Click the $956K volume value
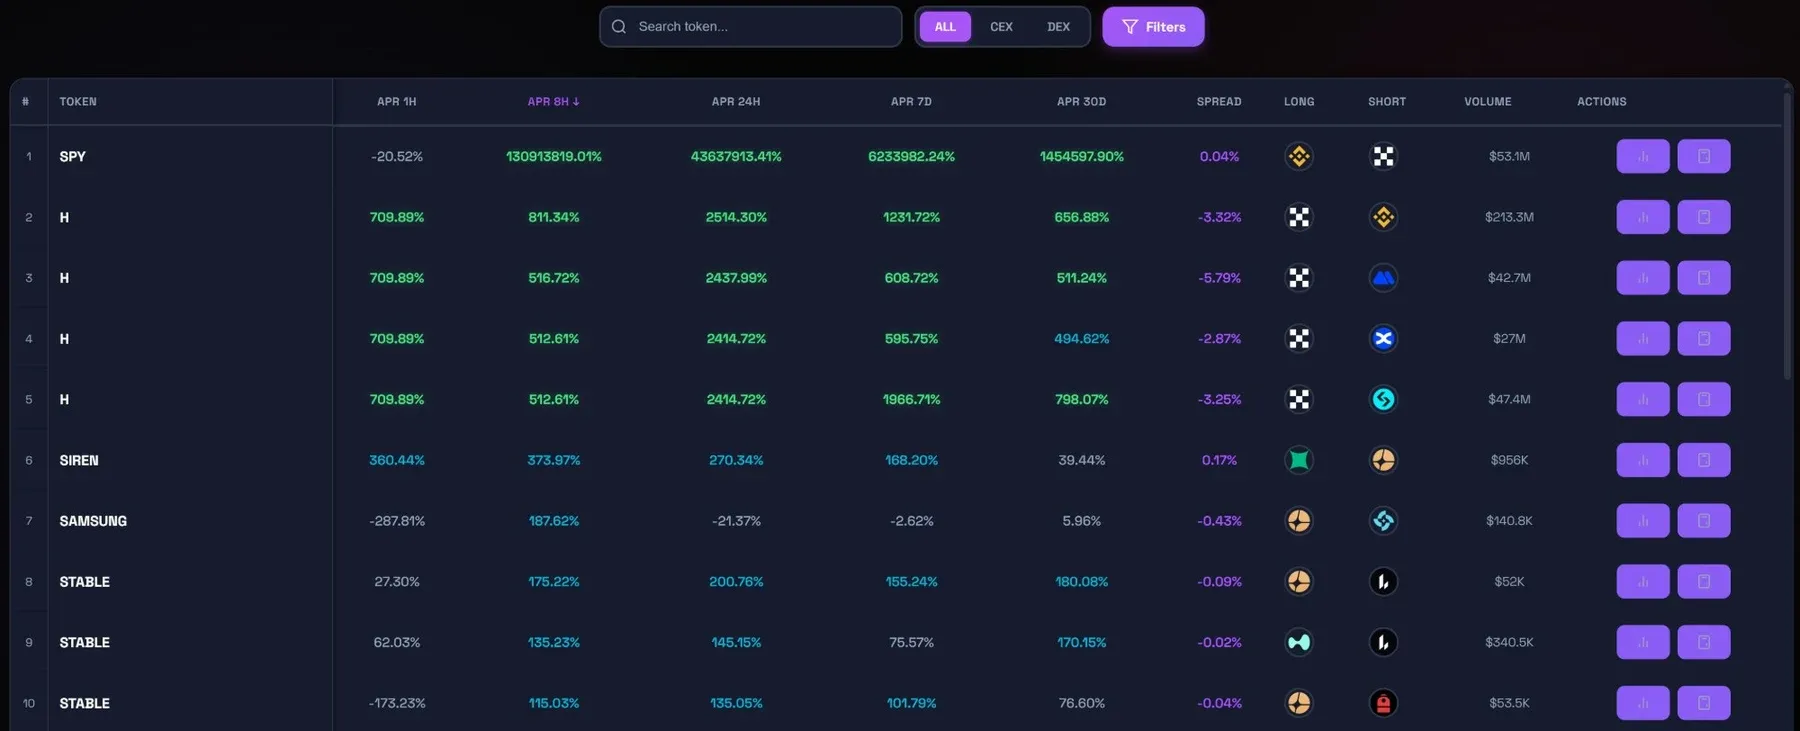Image resolution: width=1800 pixels, height=731 pixels. click(x=1509, y=460)
